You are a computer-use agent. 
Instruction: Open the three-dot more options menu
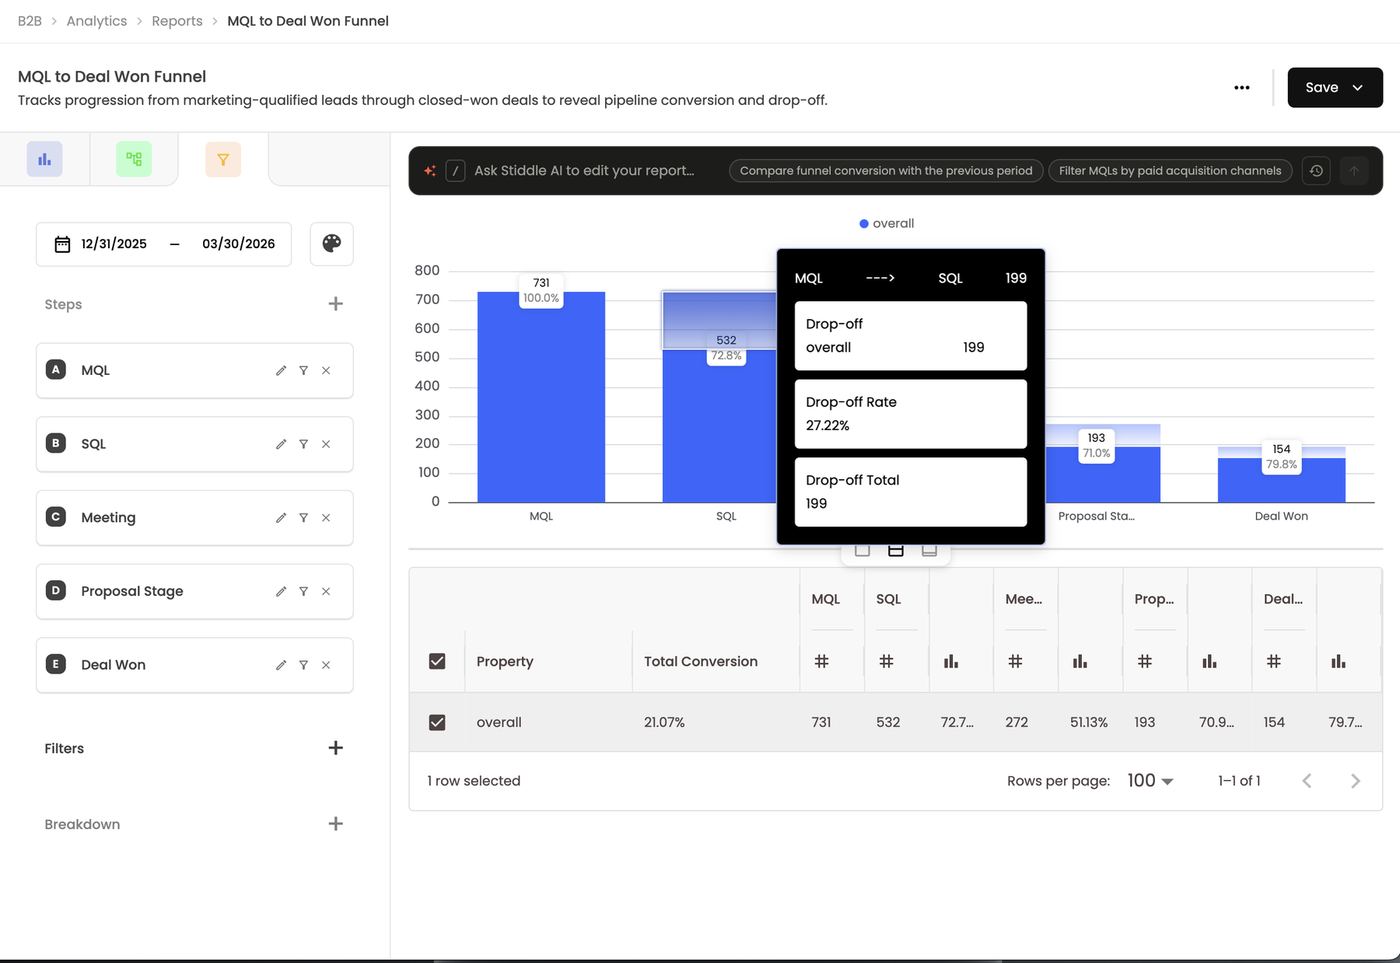[x=1242, y=88]
